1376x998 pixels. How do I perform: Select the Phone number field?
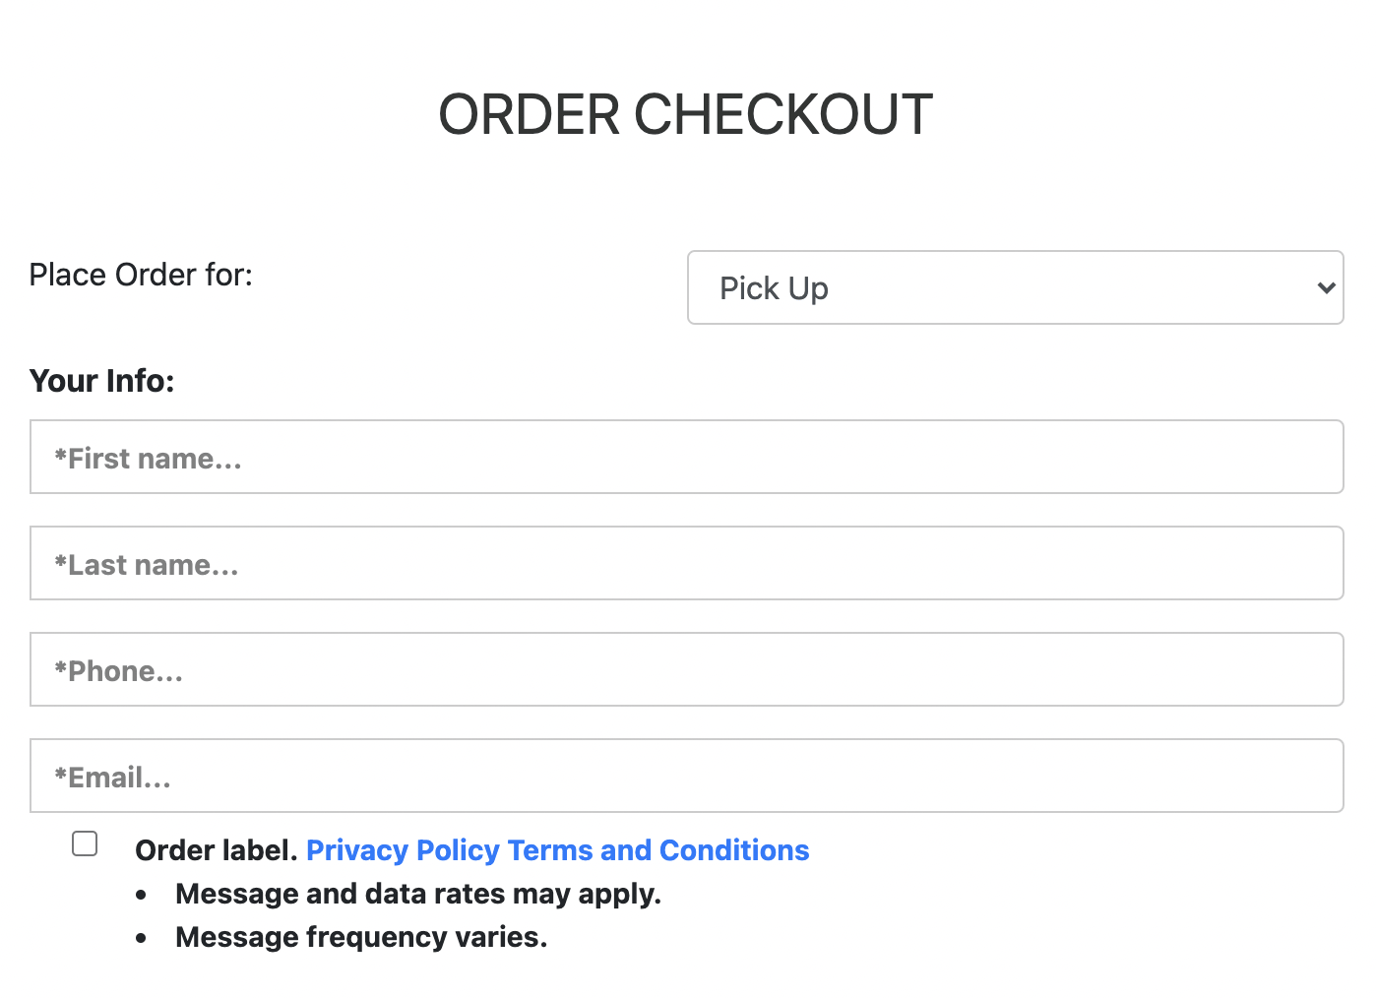(x=686, y=669)
